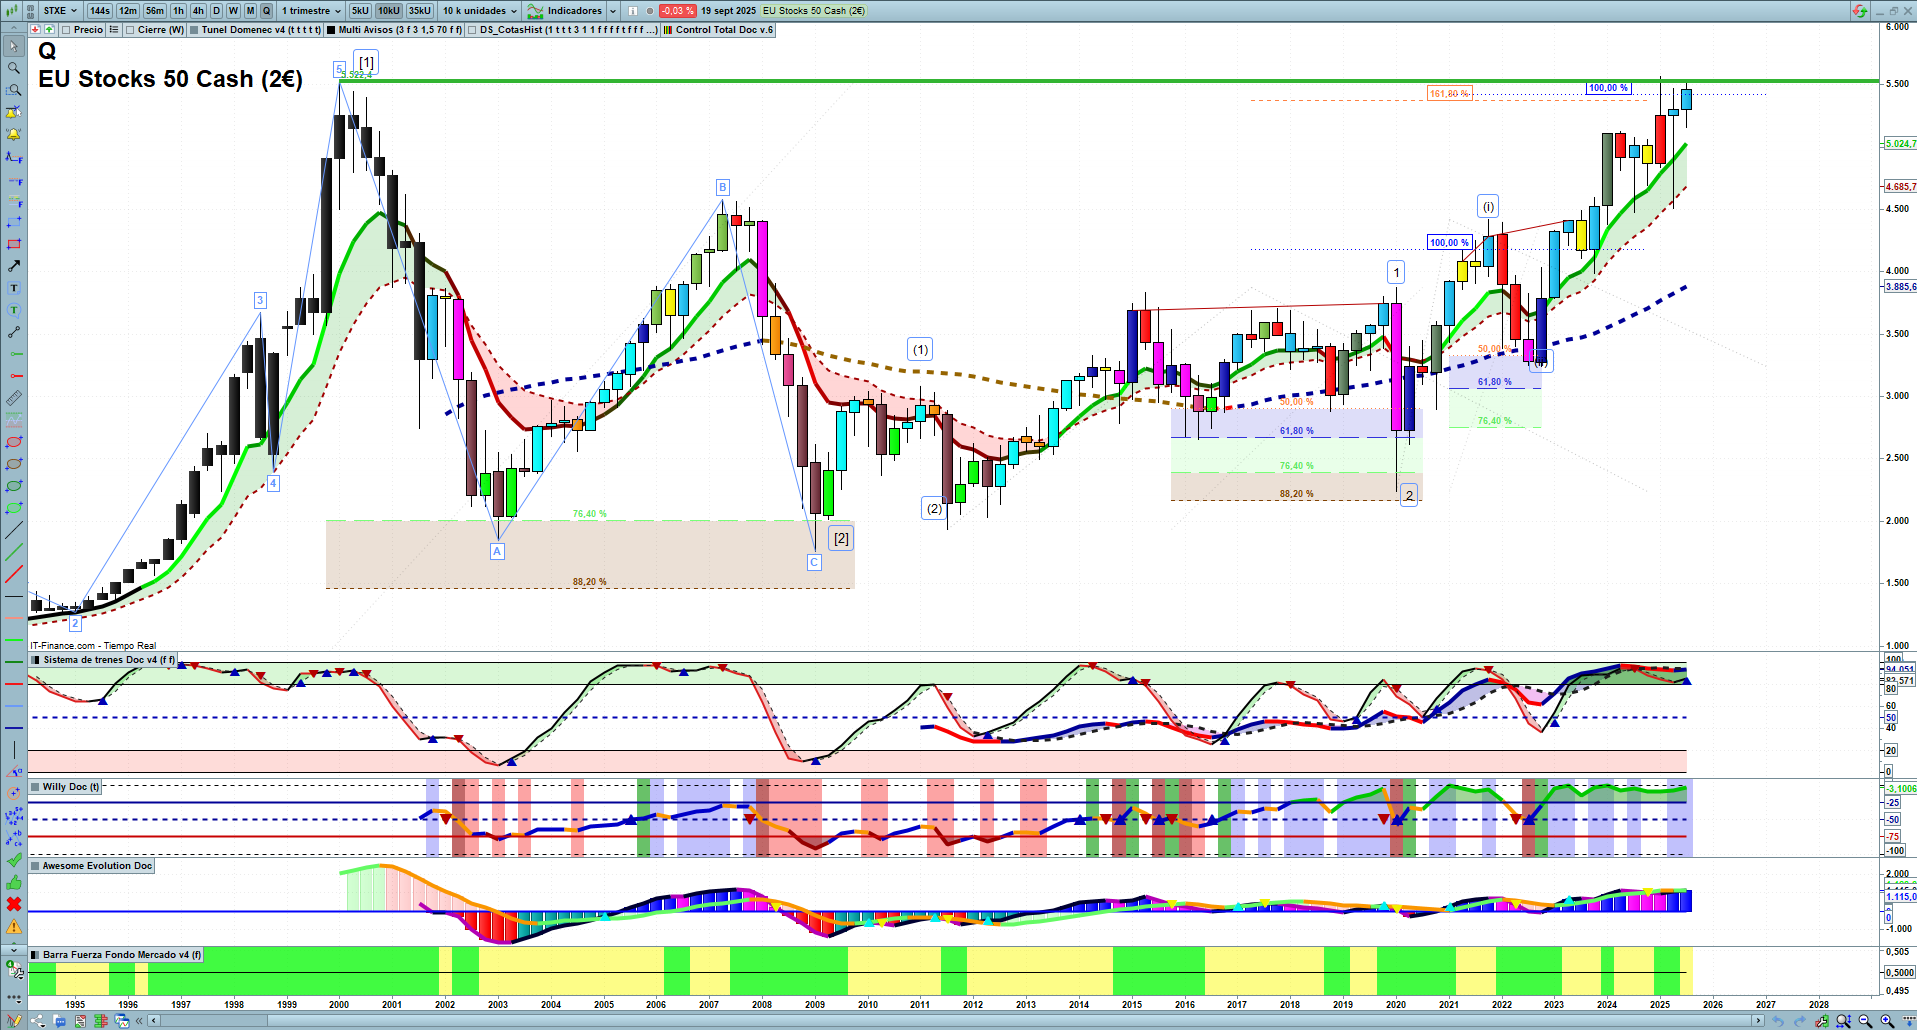The height and width of the screenshot is (1030, 1917).
Task: Insert a red X cross symbol
Action: coord(14,904)
